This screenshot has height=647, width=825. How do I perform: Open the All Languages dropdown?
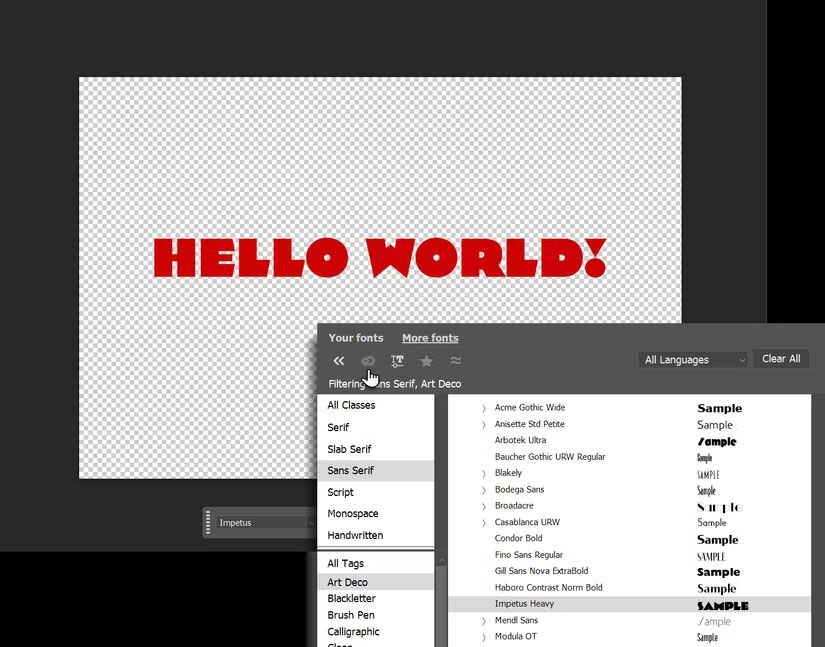[693, 359]
